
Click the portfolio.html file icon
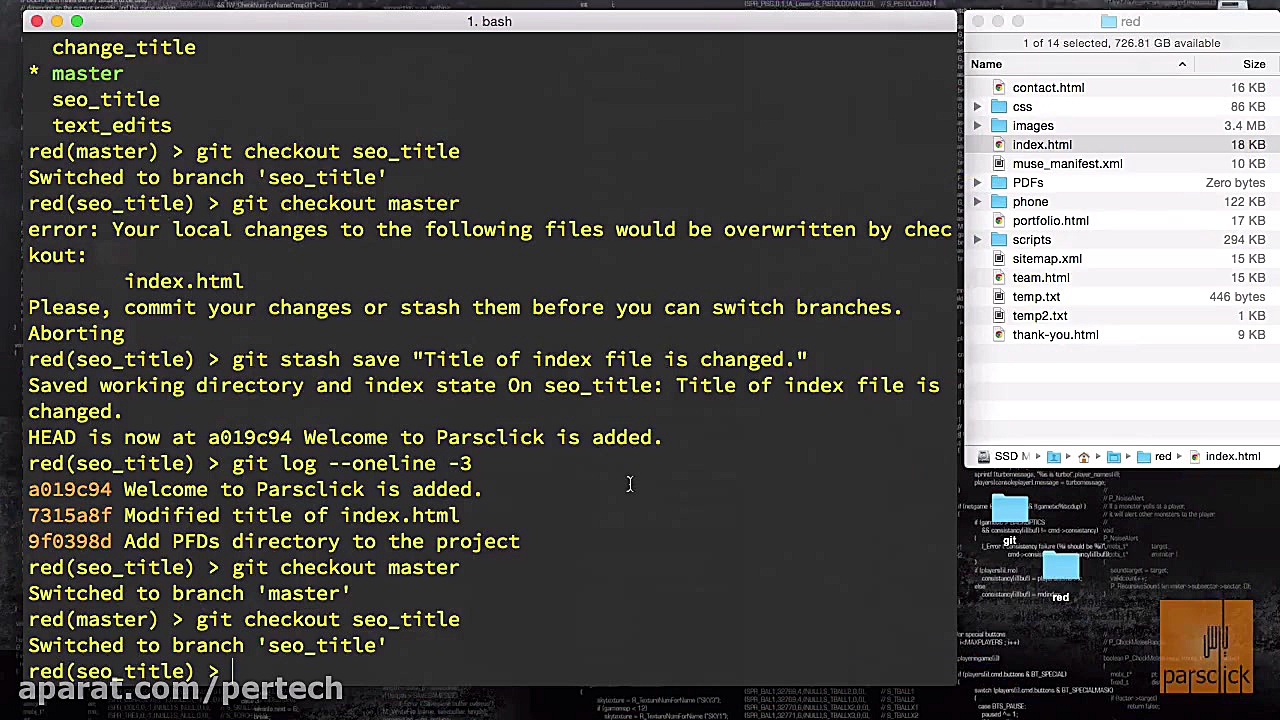click(x=998, y=221)
